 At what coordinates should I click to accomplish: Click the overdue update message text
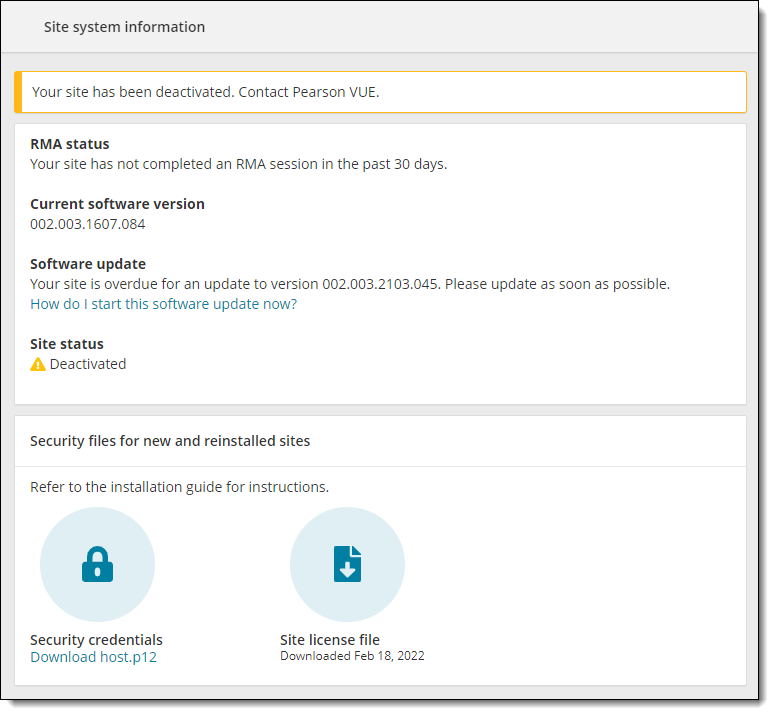pos(350,284)
